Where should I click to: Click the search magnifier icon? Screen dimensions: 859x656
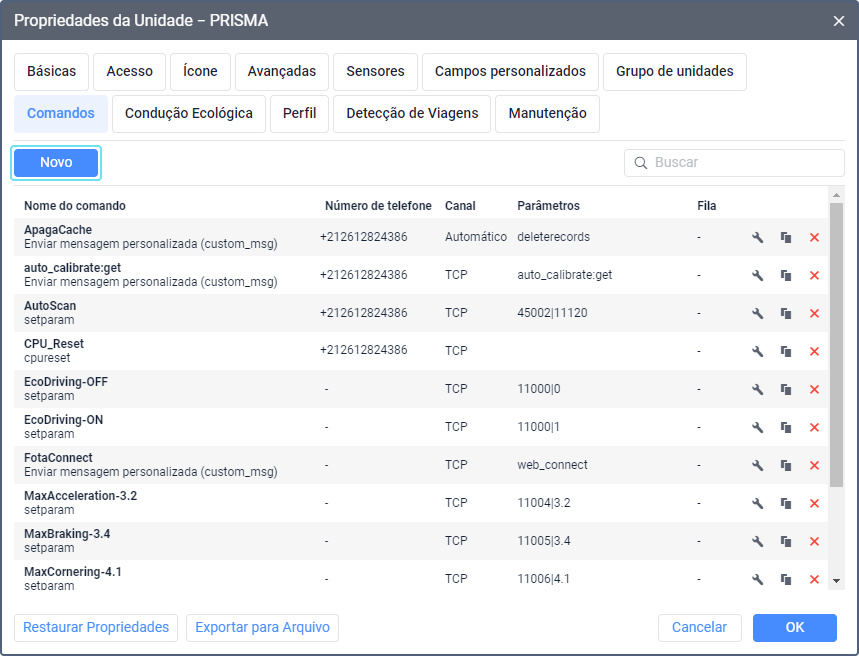tap(641, 163)
